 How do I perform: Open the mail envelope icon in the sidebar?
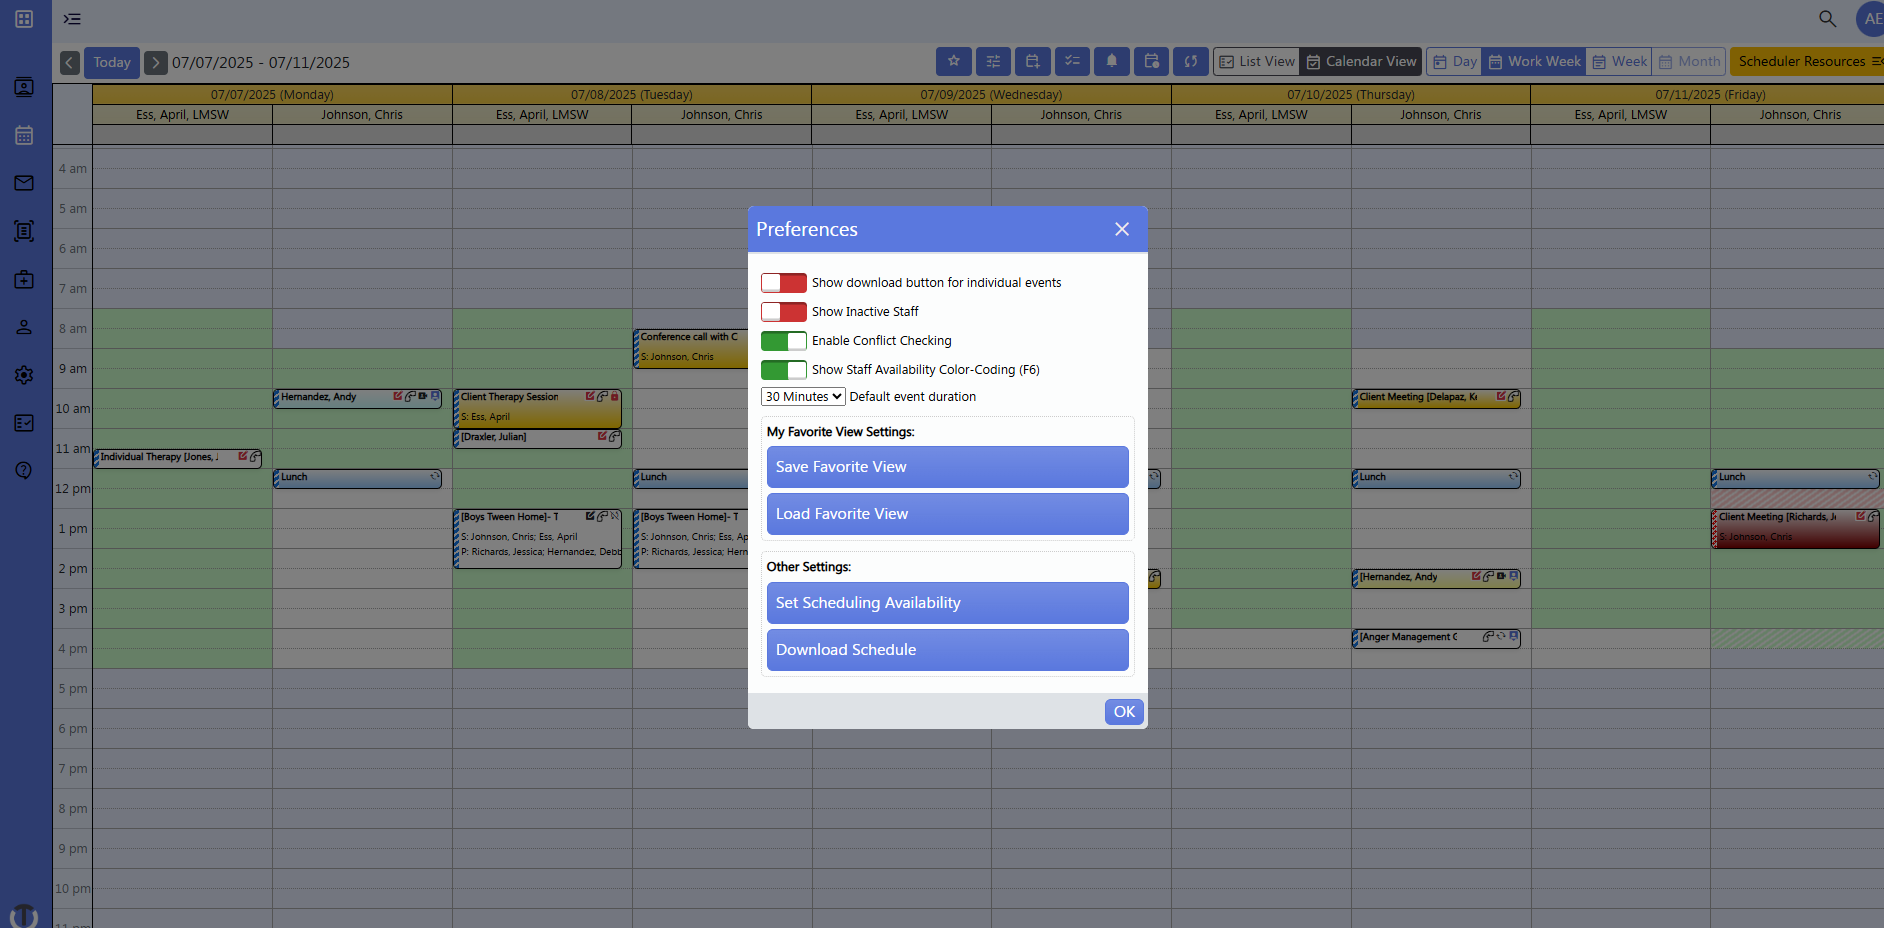tap(24, 183)
